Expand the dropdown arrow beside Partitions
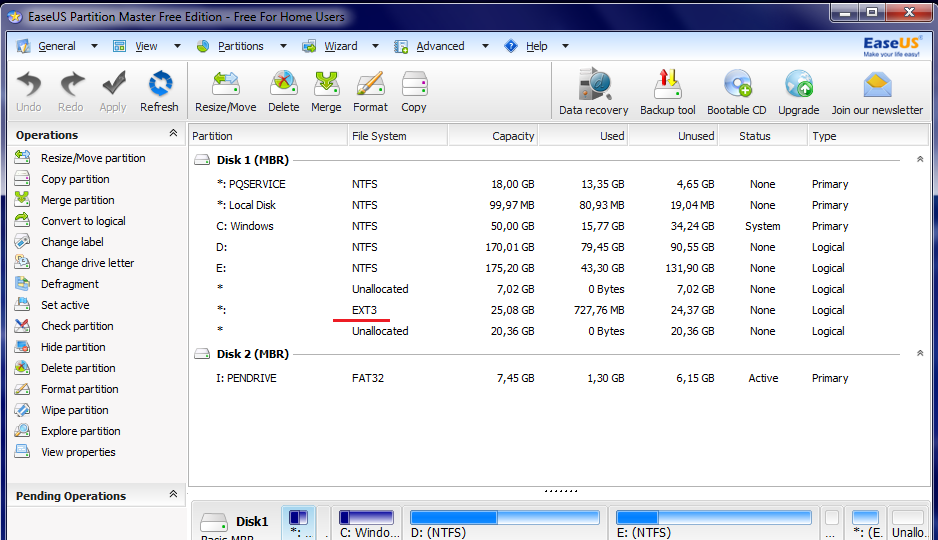This screenshot has height=540, width=938. coord(283,46)
